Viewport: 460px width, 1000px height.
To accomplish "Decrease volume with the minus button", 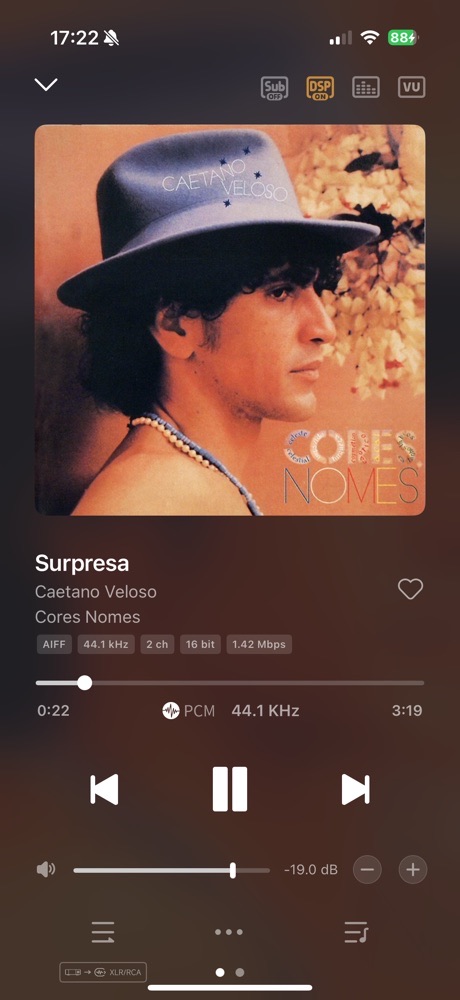I will tap(367, 869).
